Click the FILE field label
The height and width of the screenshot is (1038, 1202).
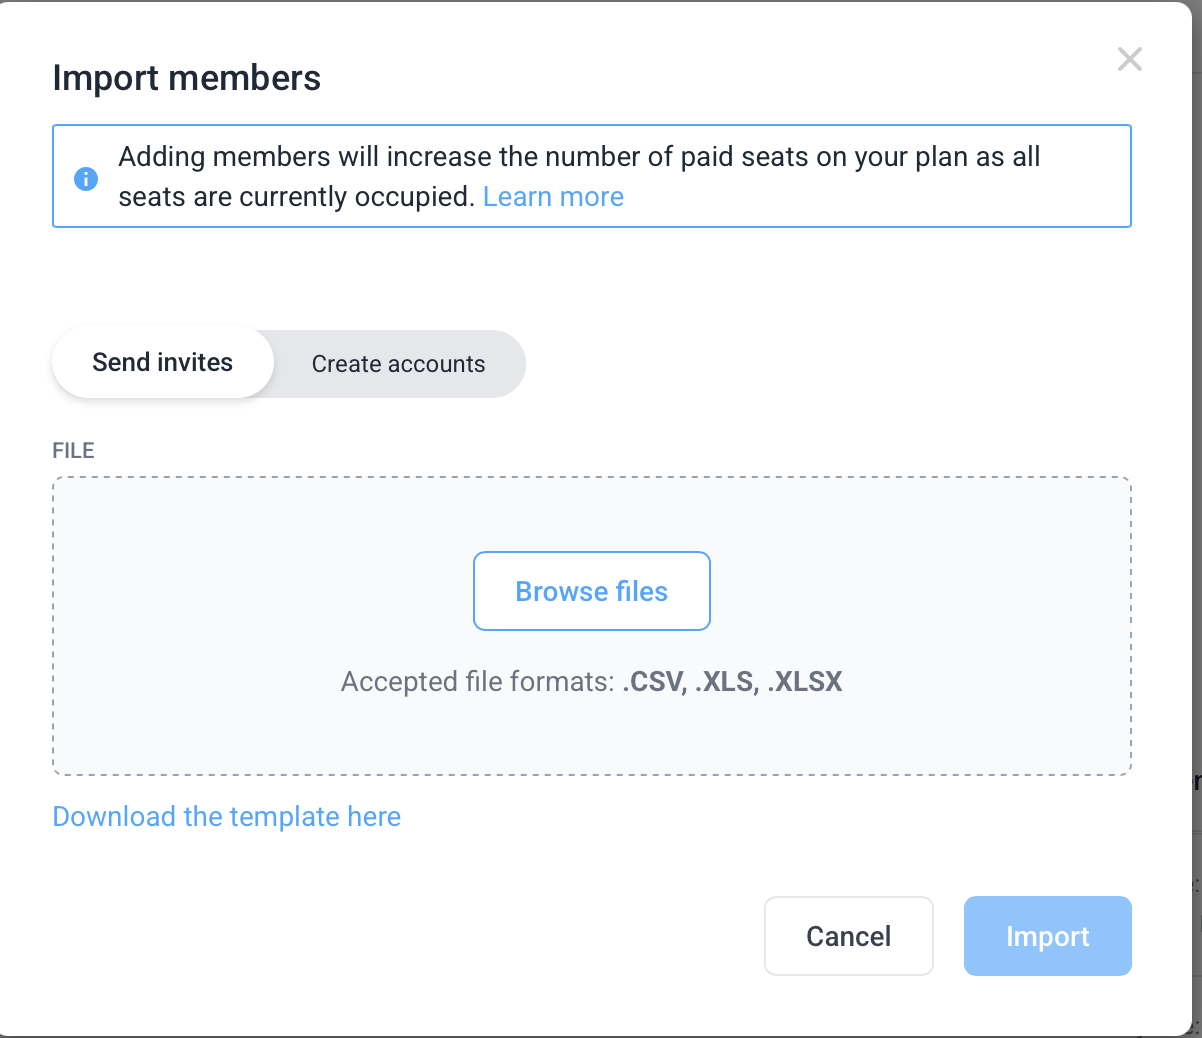point(73,451)
